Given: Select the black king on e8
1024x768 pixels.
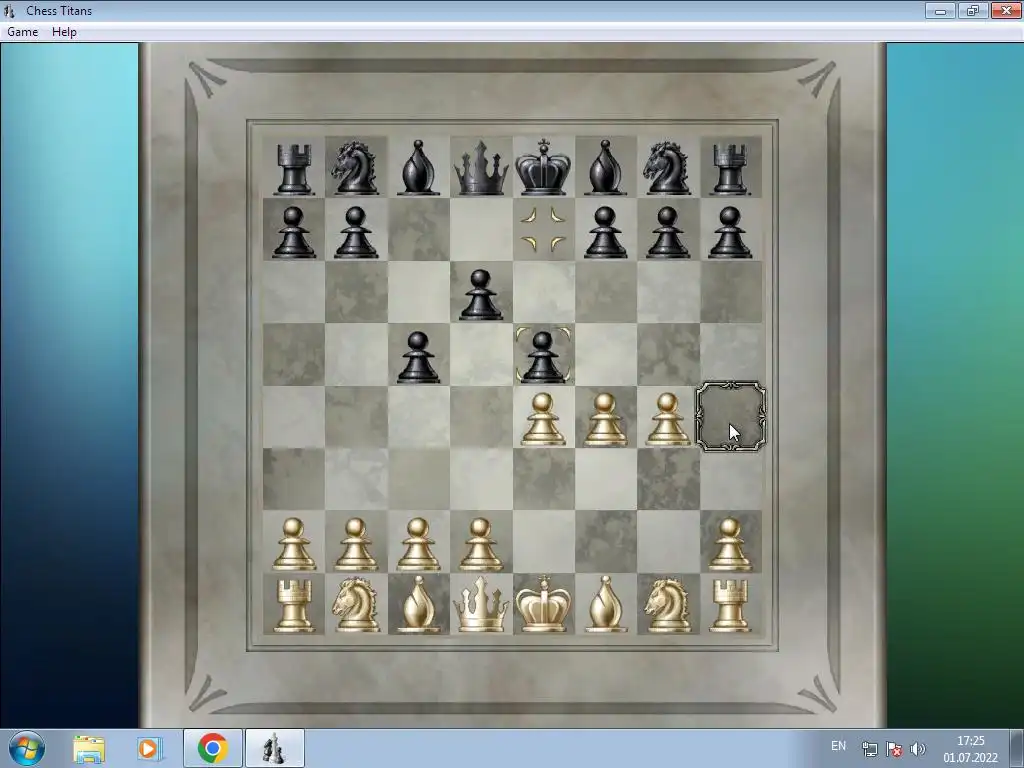Looking at the screenshot, I should [x=543, y=167].
